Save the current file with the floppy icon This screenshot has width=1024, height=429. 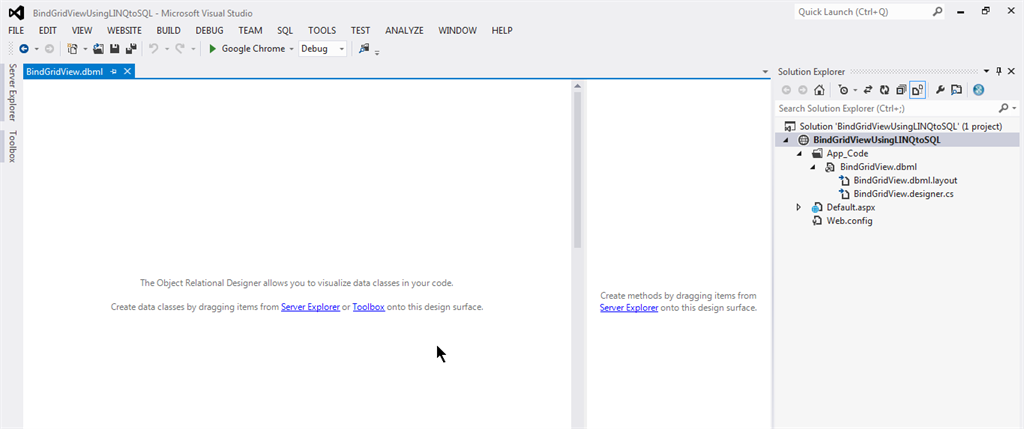tap(115, 48)
